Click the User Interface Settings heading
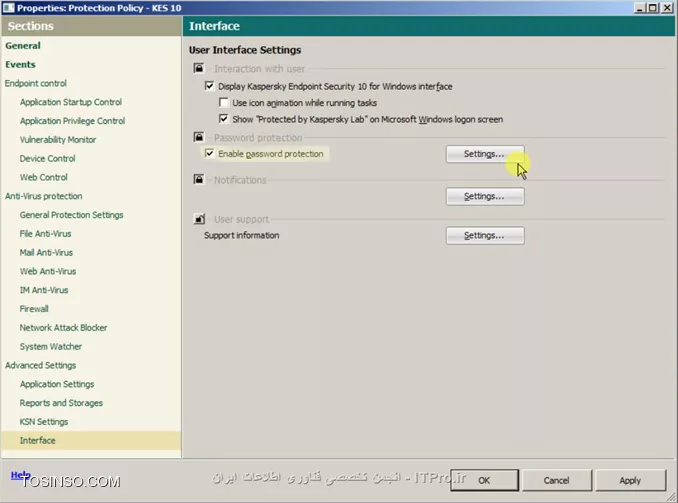This screenshot has height=503, width=678. coord(245,50)
